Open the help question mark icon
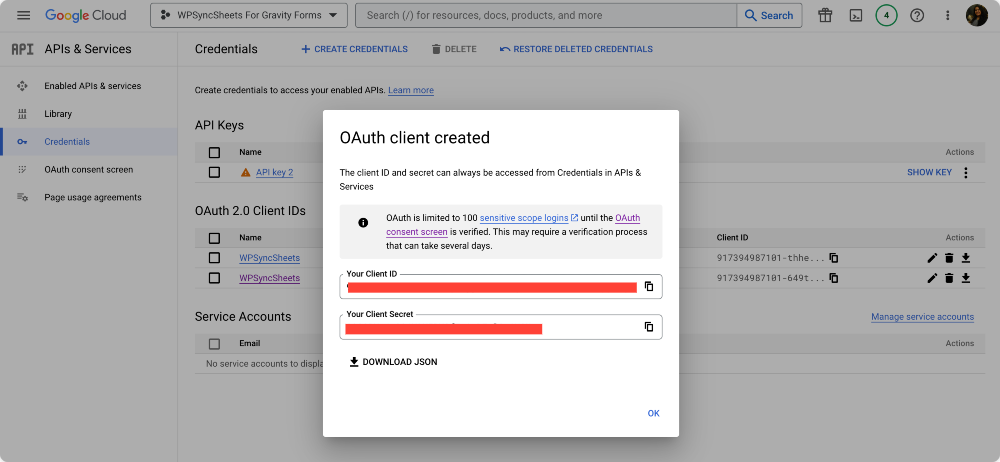This screenshot has width=1000, height=462. coord(917,15)
